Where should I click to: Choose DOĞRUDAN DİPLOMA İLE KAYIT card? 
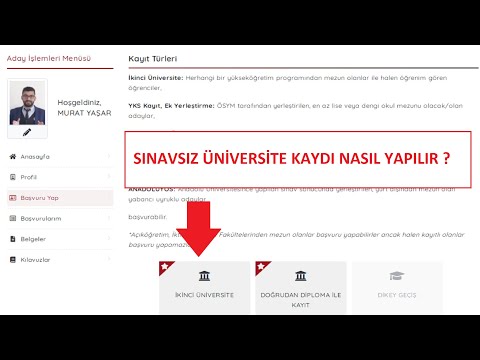301,288
